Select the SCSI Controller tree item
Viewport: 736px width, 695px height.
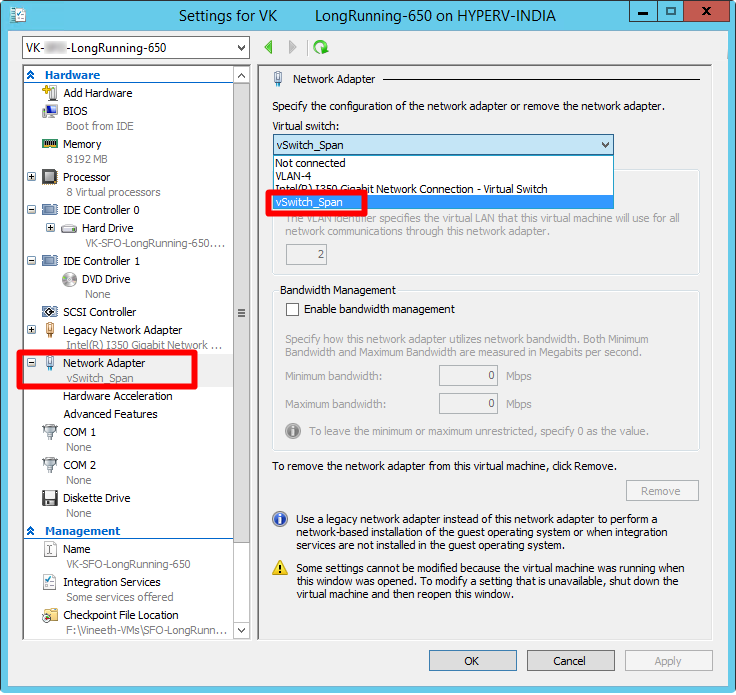coord(100,312)
